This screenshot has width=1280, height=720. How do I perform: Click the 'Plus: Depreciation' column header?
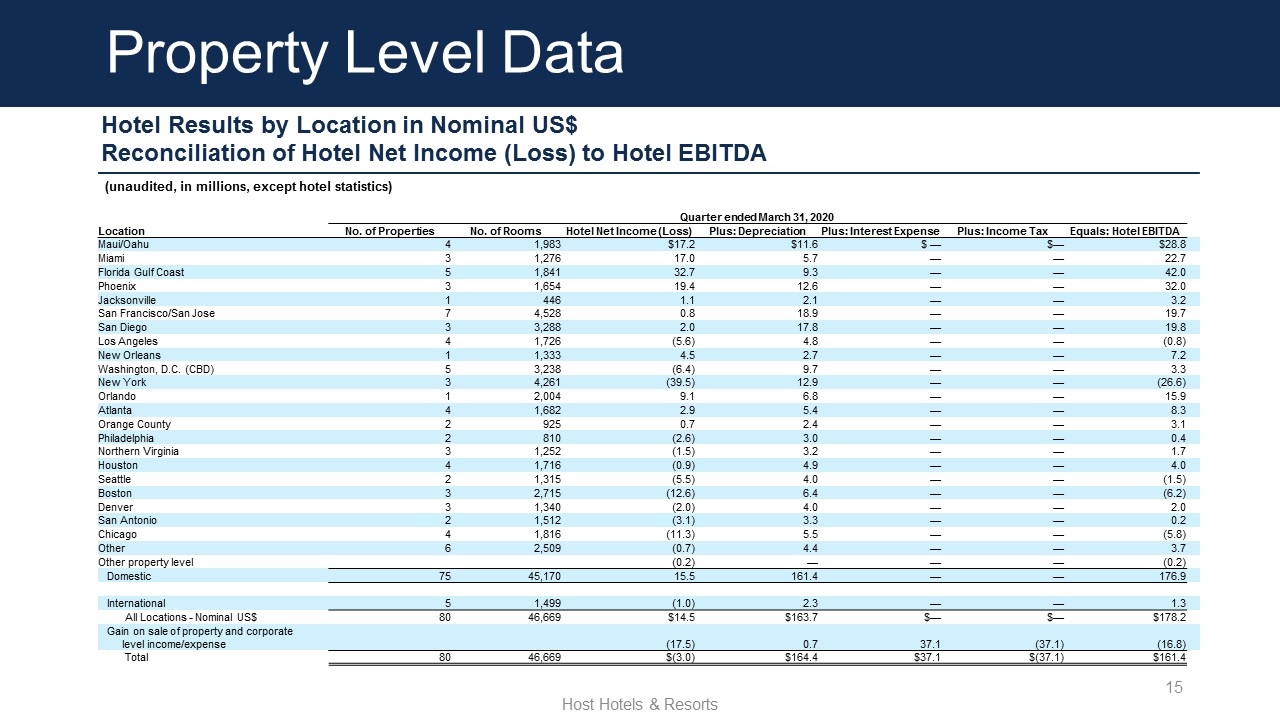[x=757, y=231]
